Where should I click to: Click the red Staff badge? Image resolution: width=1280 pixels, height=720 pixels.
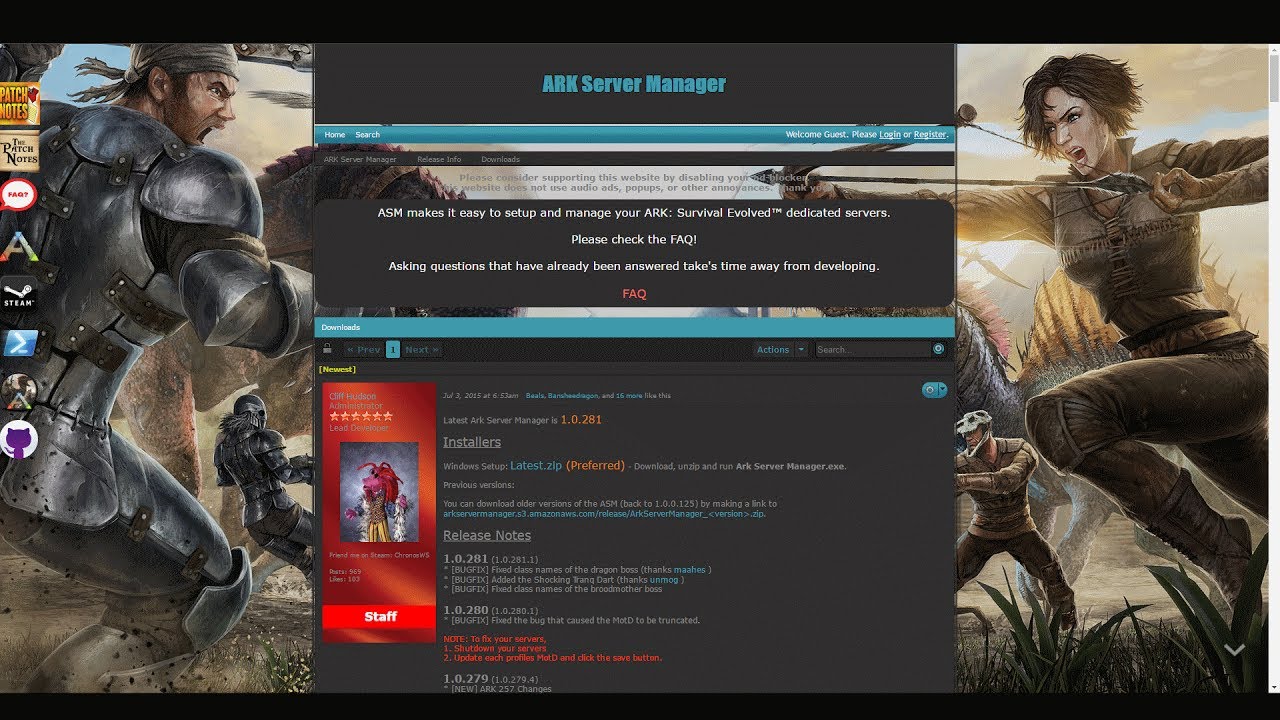point(379,617)
